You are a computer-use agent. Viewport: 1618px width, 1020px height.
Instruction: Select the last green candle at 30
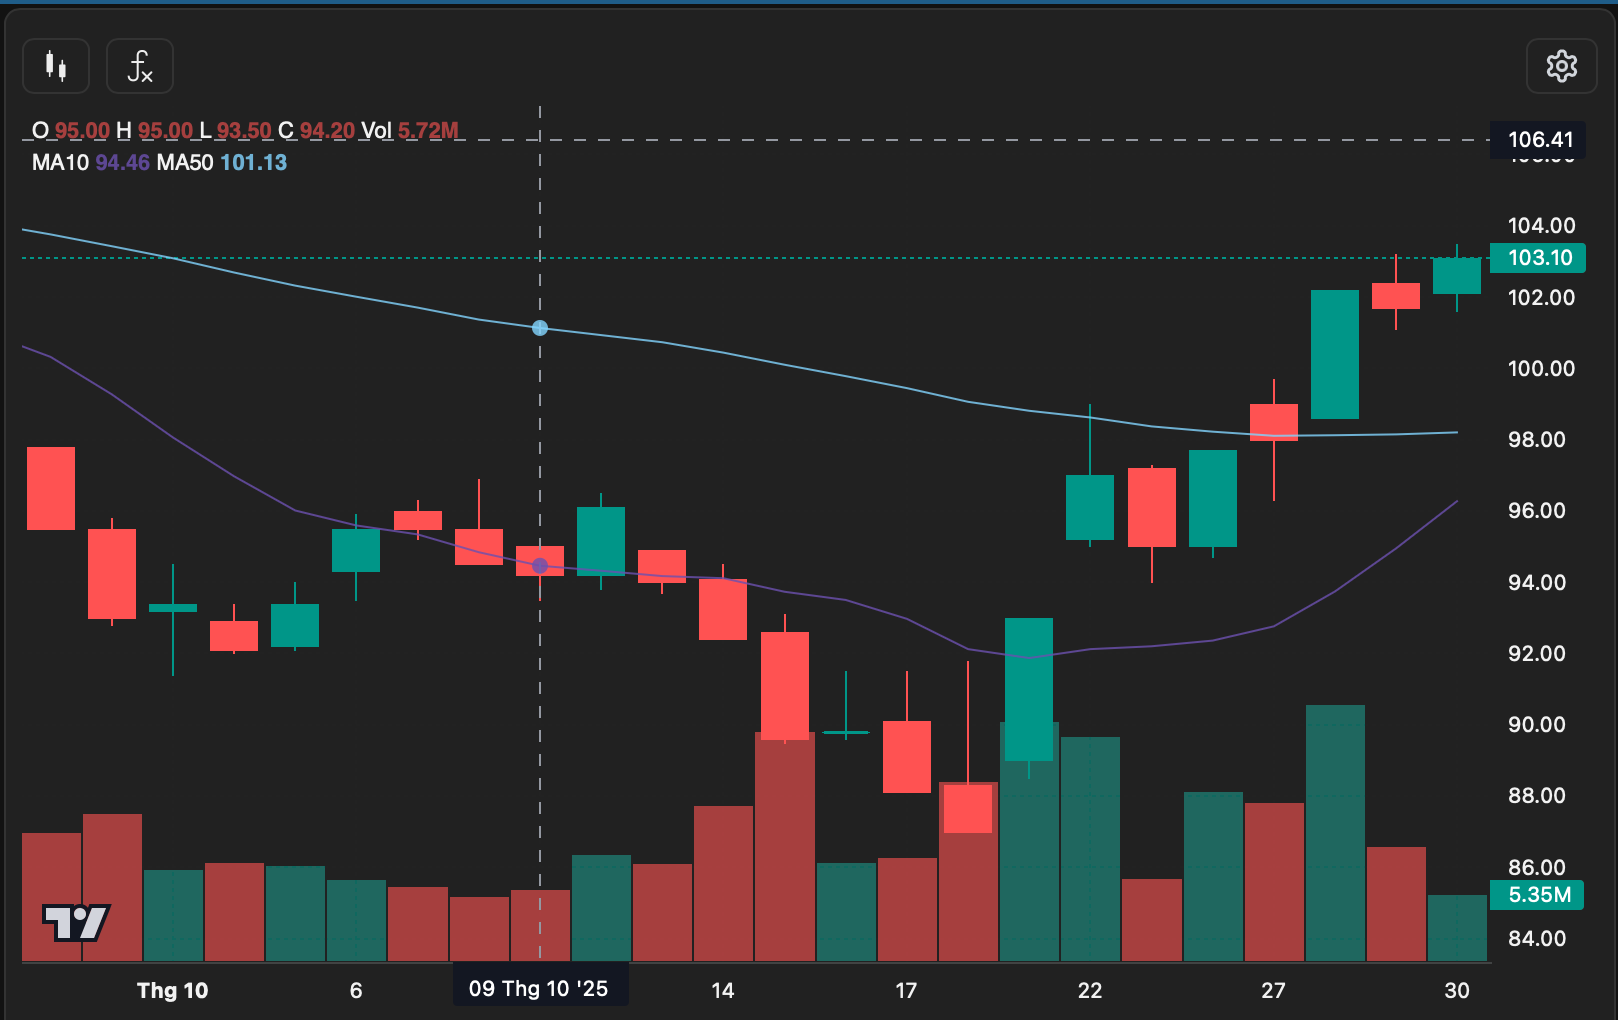click(x=1456, y=276)
